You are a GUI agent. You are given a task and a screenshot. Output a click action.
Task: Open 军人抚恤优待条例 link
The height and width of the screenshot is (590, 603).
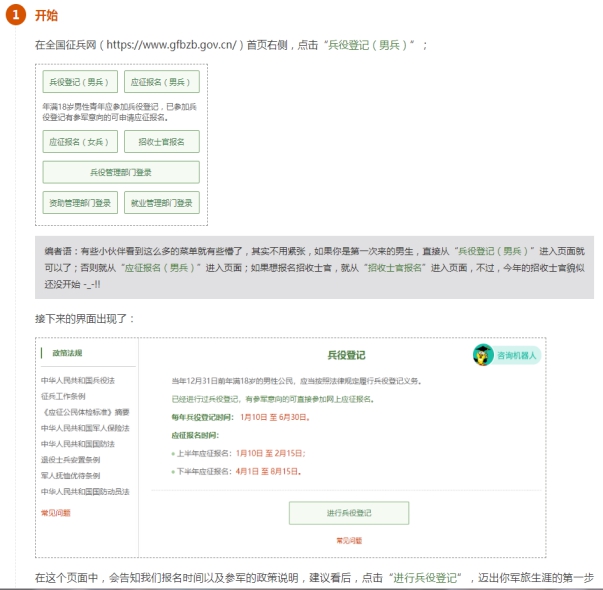point(70,475)
